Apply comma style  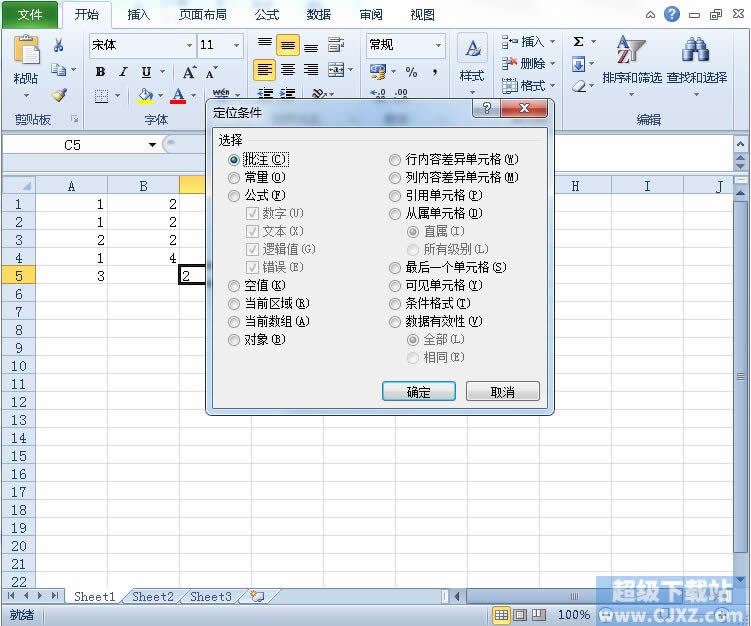[435, 72]
